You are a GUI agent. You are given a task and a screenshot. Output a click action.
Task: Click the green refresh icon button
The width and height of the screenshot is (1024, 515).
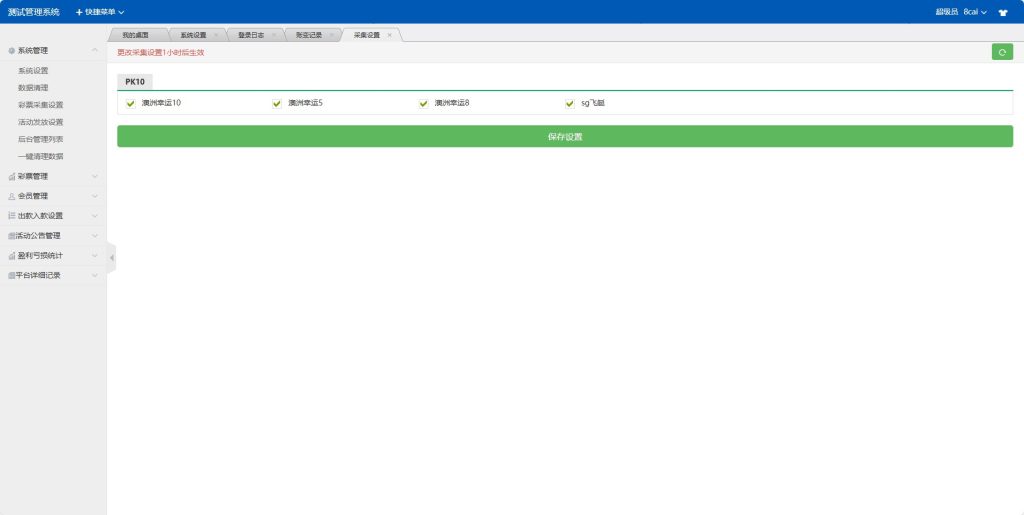(x=1002, y=52)
